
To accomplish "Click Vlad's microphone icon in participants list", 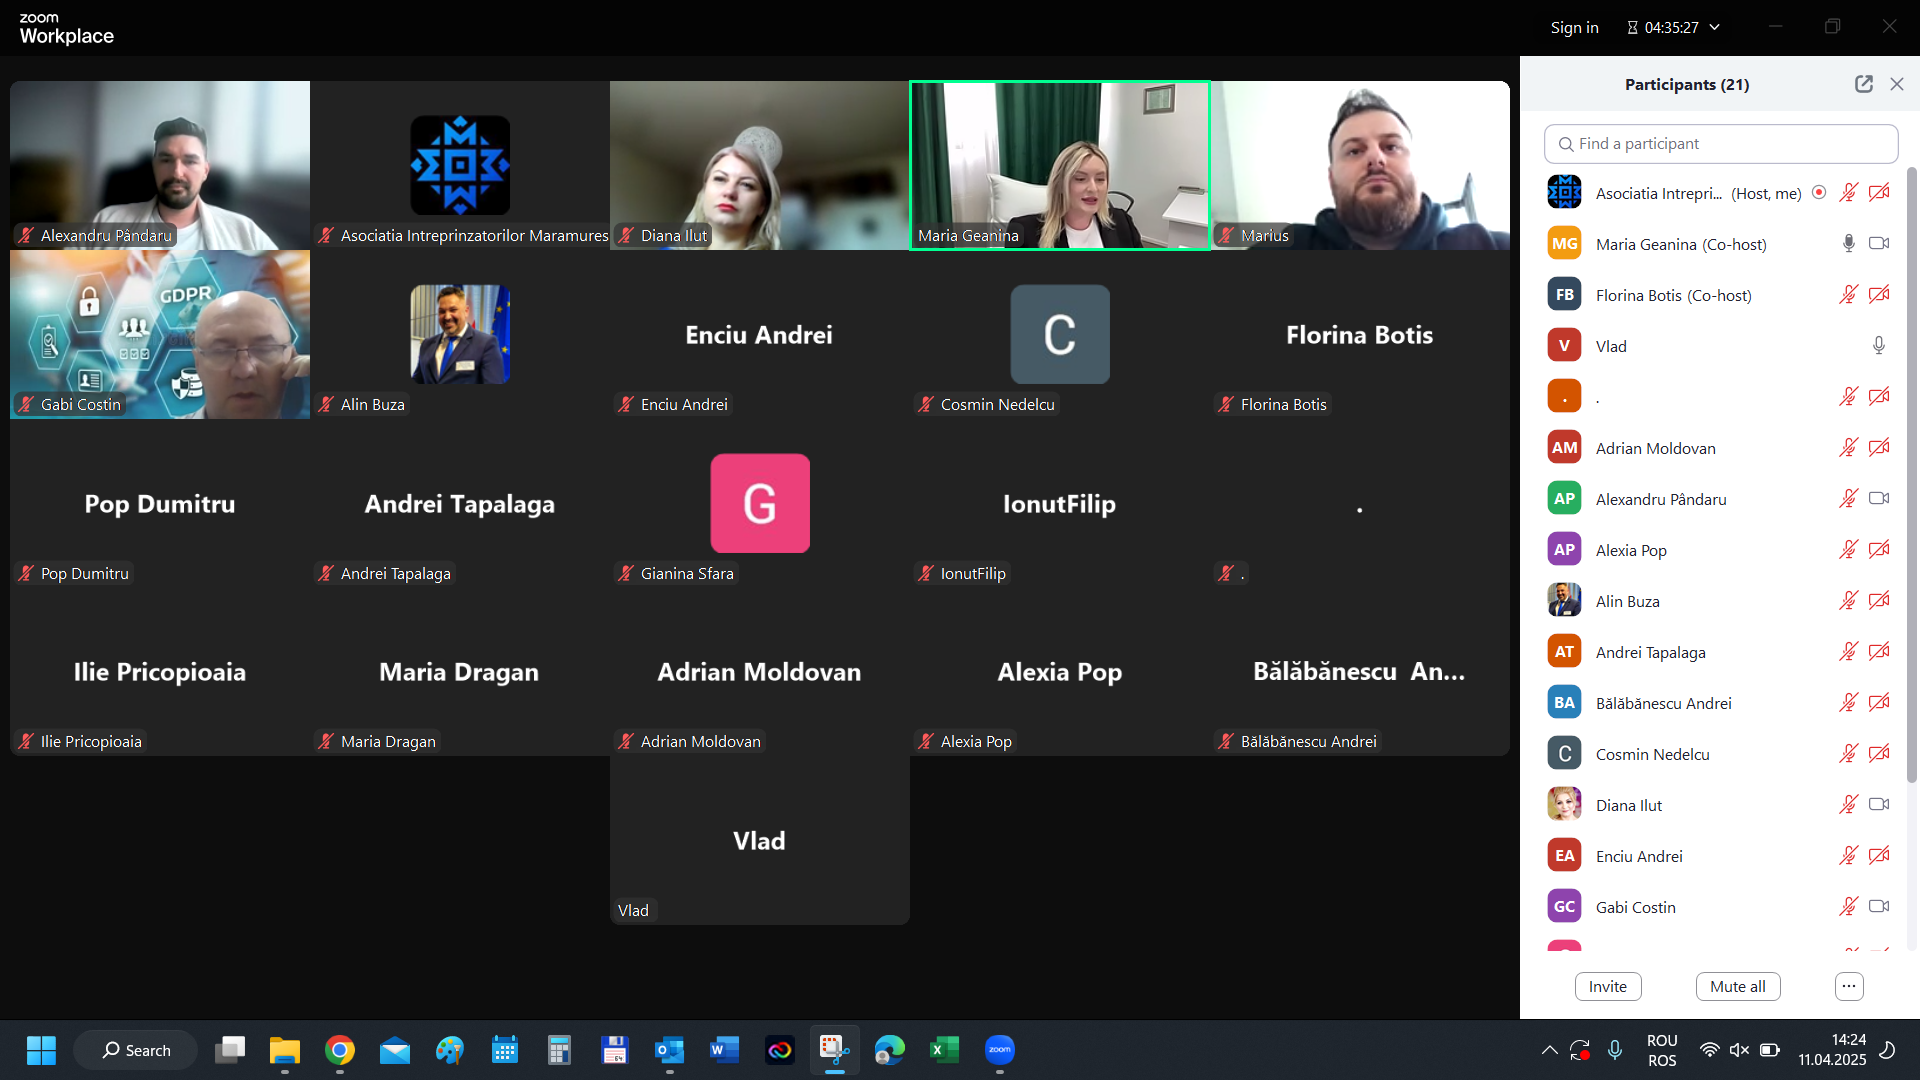I will pos(1879,345).
